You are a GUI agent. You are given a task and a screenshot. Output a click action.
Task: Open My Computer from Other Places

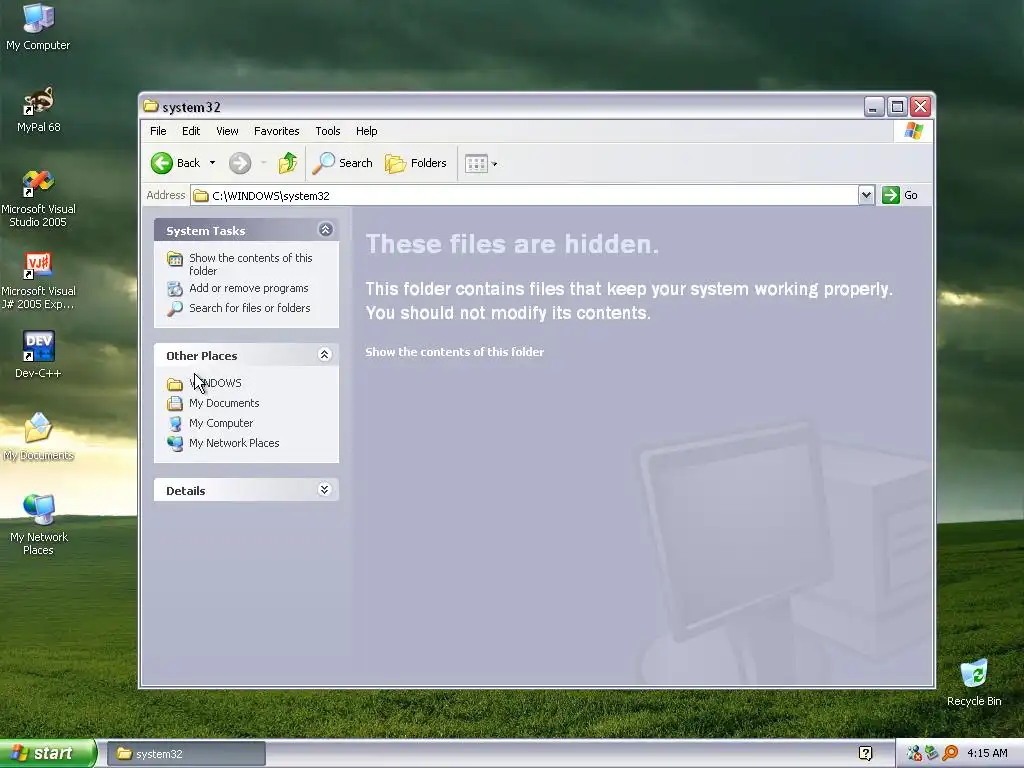tap(210, 423)
